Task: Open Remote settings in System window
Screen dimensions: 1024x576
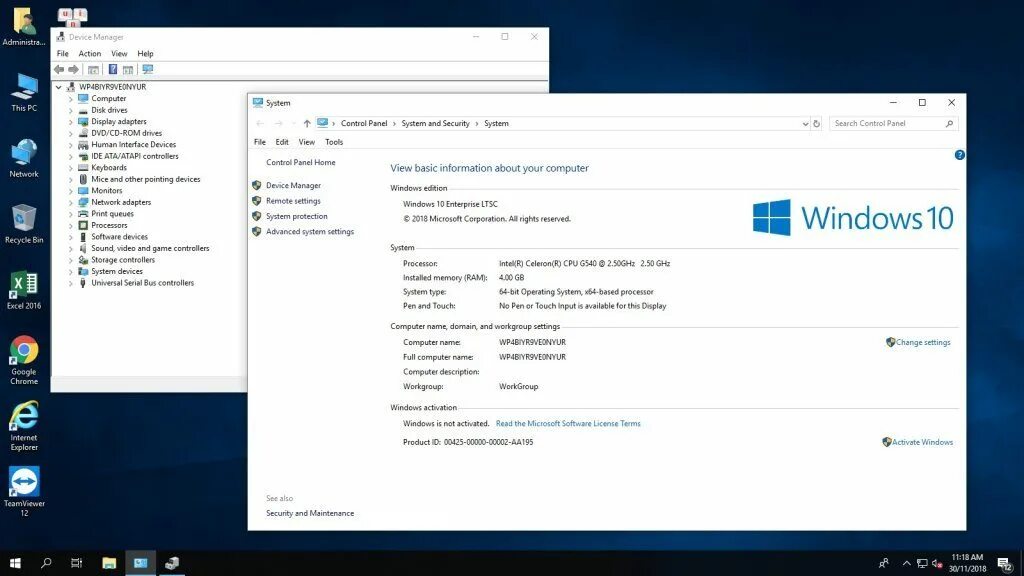Action: click(x=293, y=201)
